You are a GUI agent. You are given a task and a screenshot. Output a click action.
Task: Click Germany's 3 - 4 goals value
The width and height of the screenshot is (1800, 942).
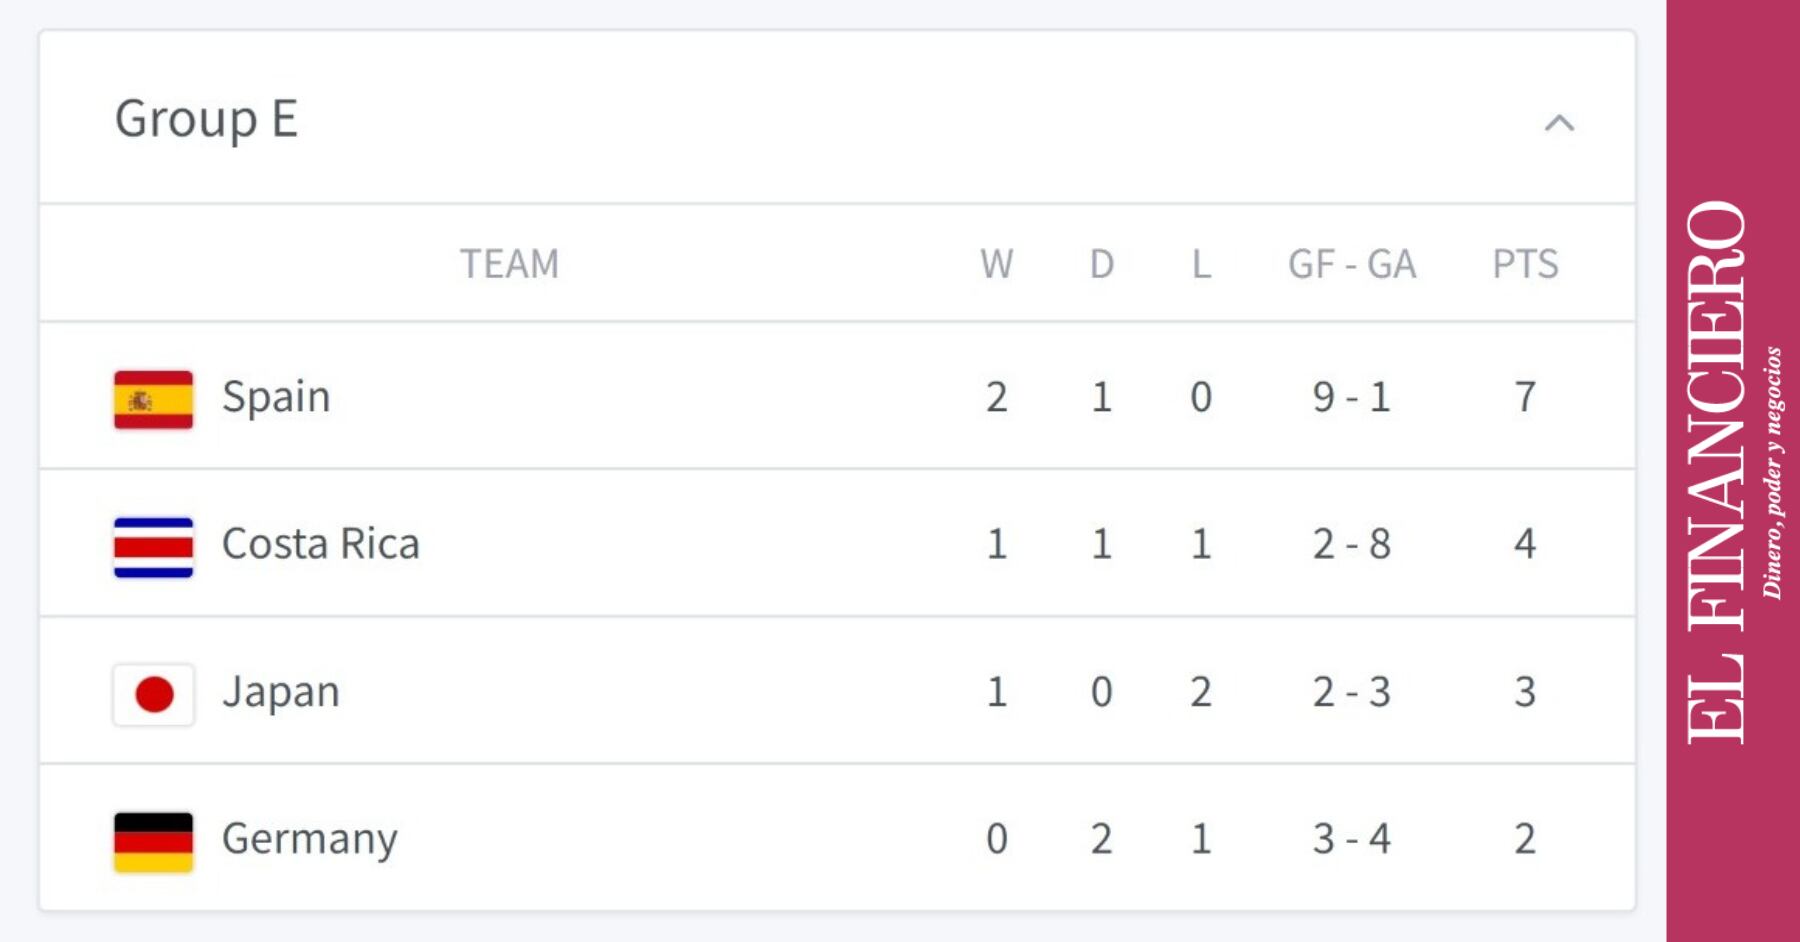tap(1351, 839)
